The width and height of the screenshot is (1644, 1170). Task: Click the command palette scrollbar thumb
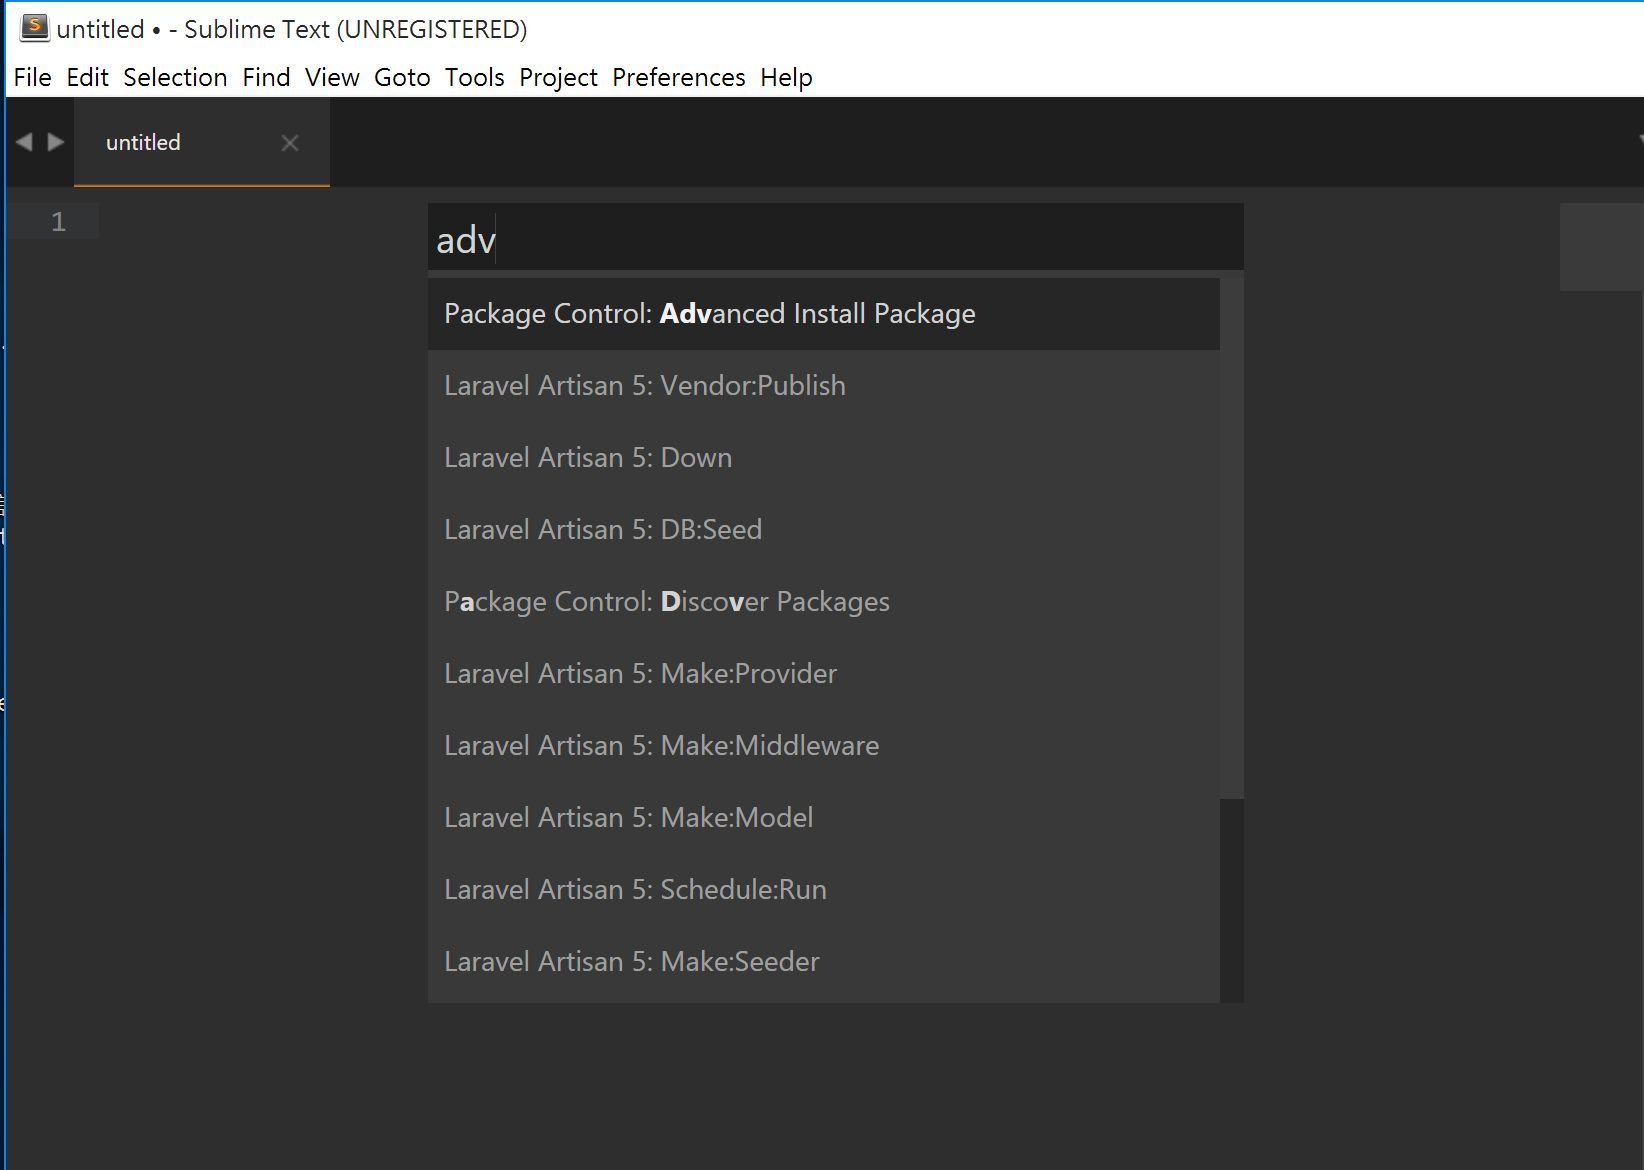[1232, 536]
